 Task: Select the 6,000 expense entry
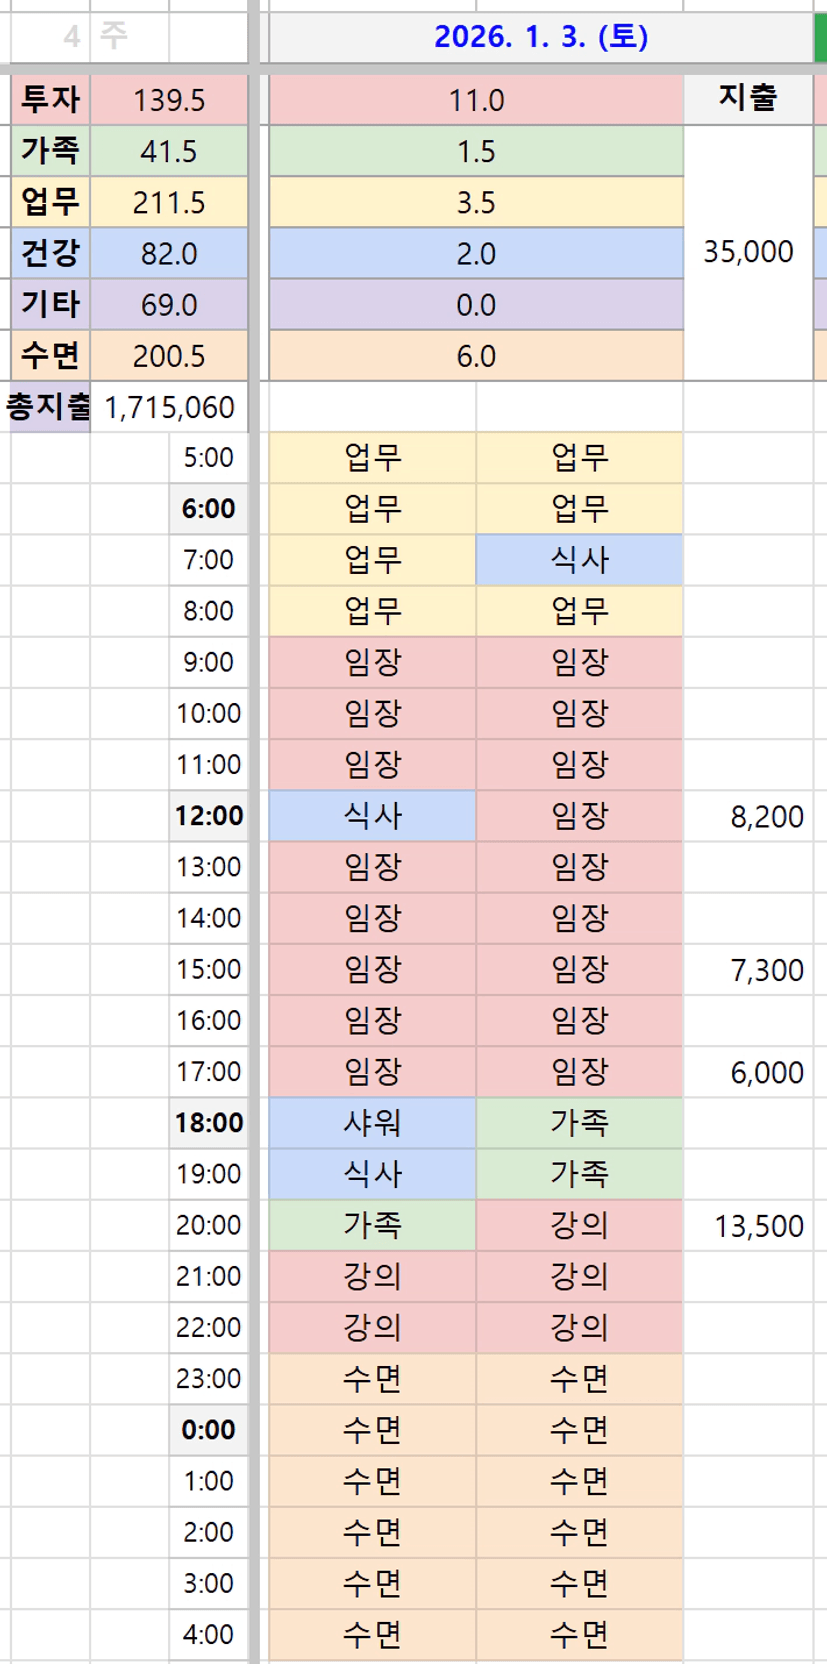(766, 1073)
